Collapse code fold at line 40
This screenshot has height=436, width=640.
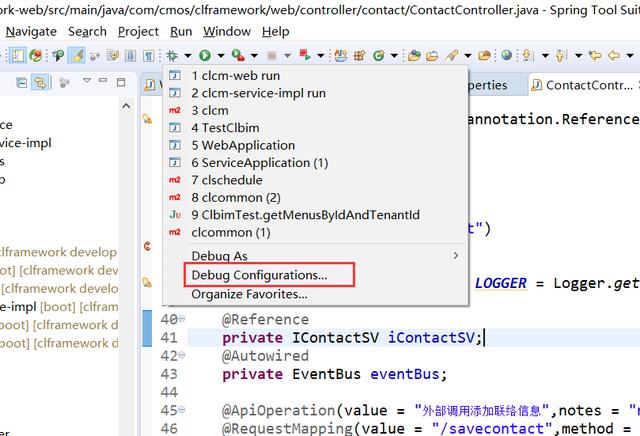click(x=182, y=318)
